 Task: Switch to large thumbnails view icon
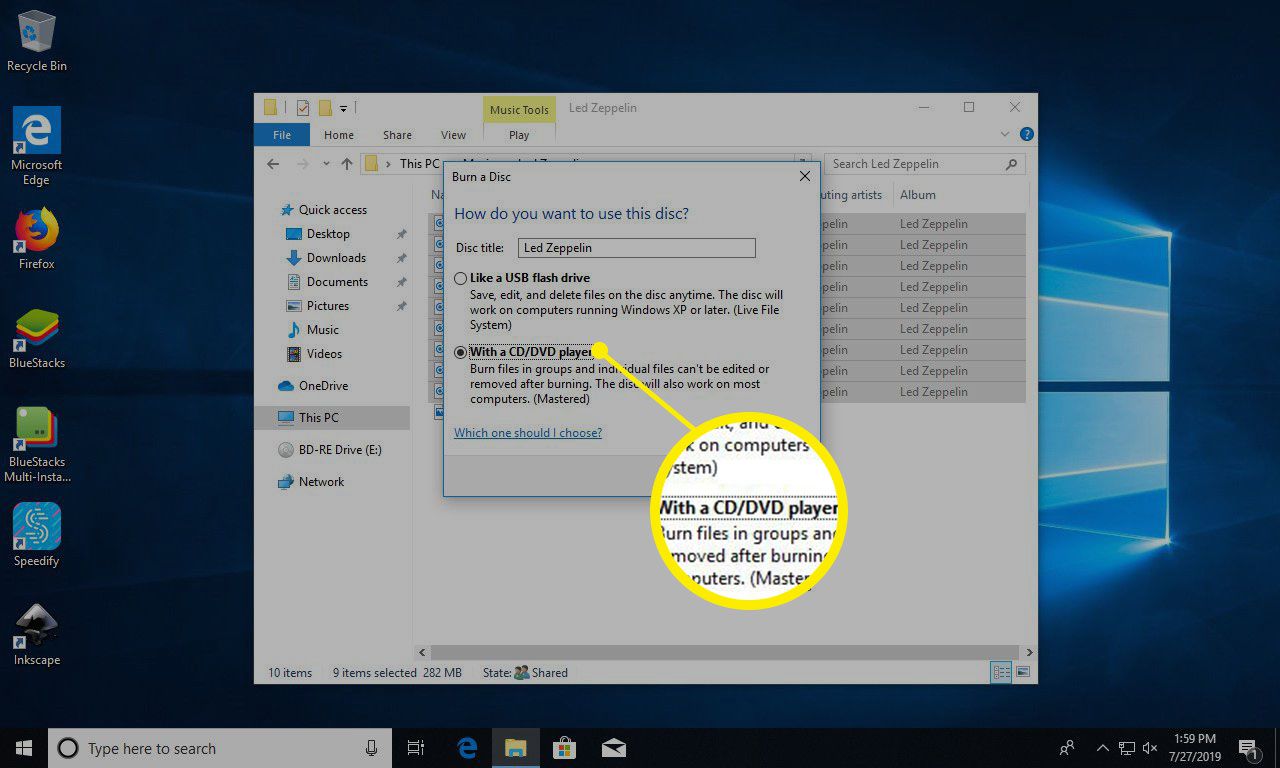(x=1021, y=673)
